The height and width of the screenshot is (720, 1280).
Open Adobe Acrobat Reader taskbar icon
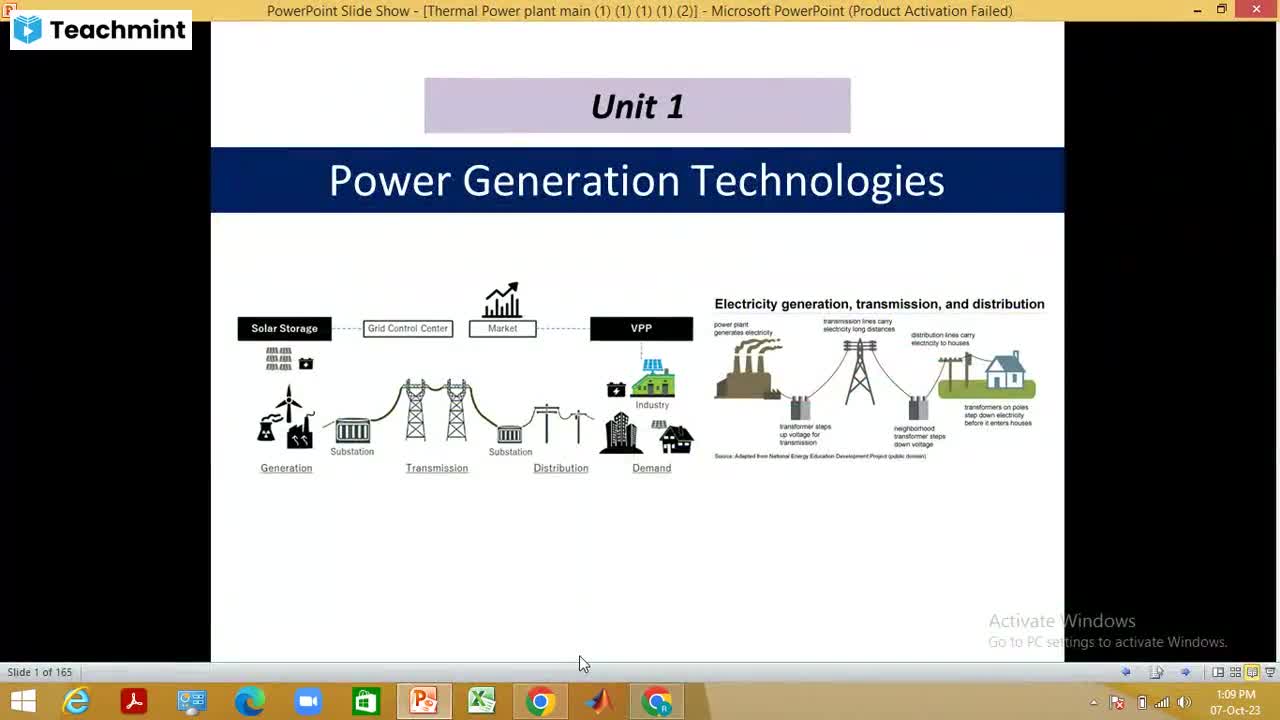click(x=134, y=702)
